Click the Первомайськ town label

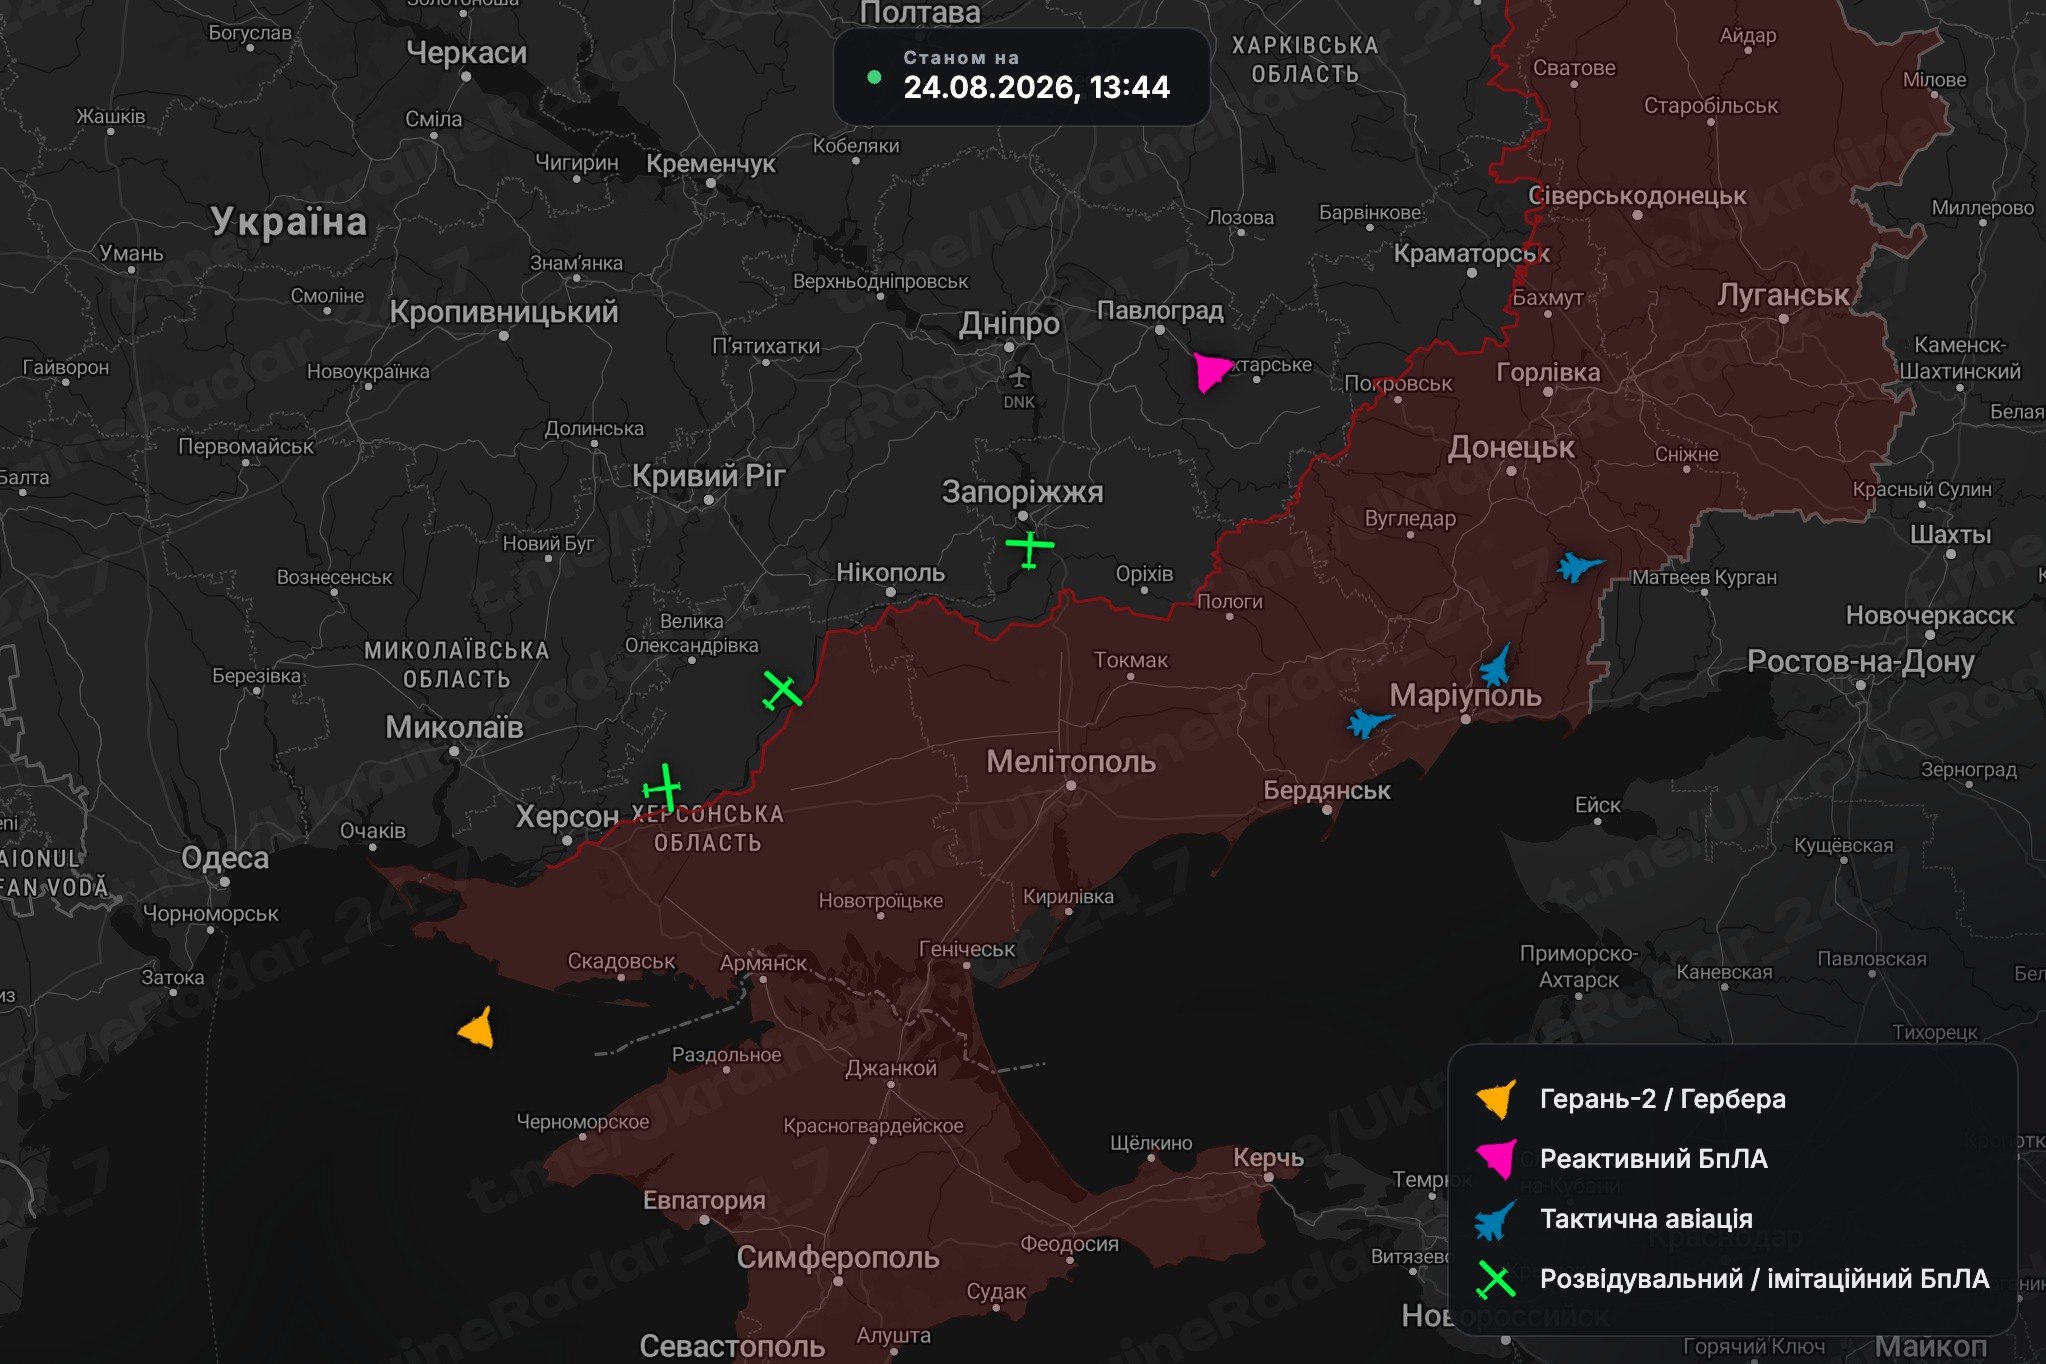pyautogui.click(x=246, y=447)
